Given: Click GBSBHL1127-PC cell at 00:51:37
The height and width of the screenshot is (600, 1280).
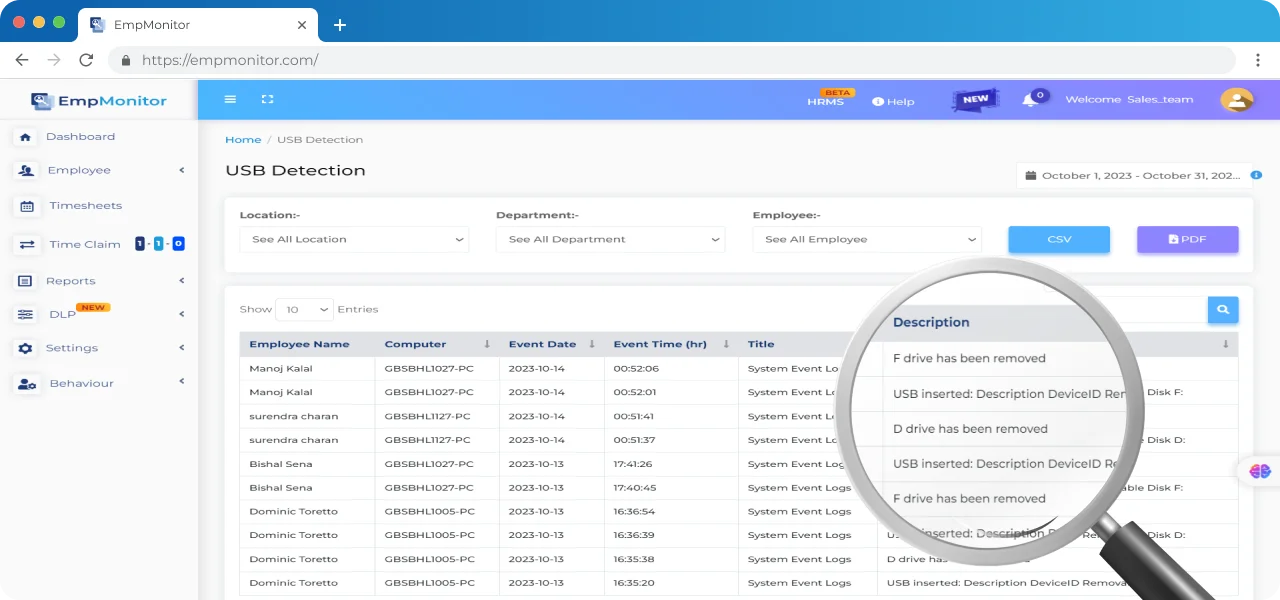Looking at the screenshot, I should click(x=427, y=440).
